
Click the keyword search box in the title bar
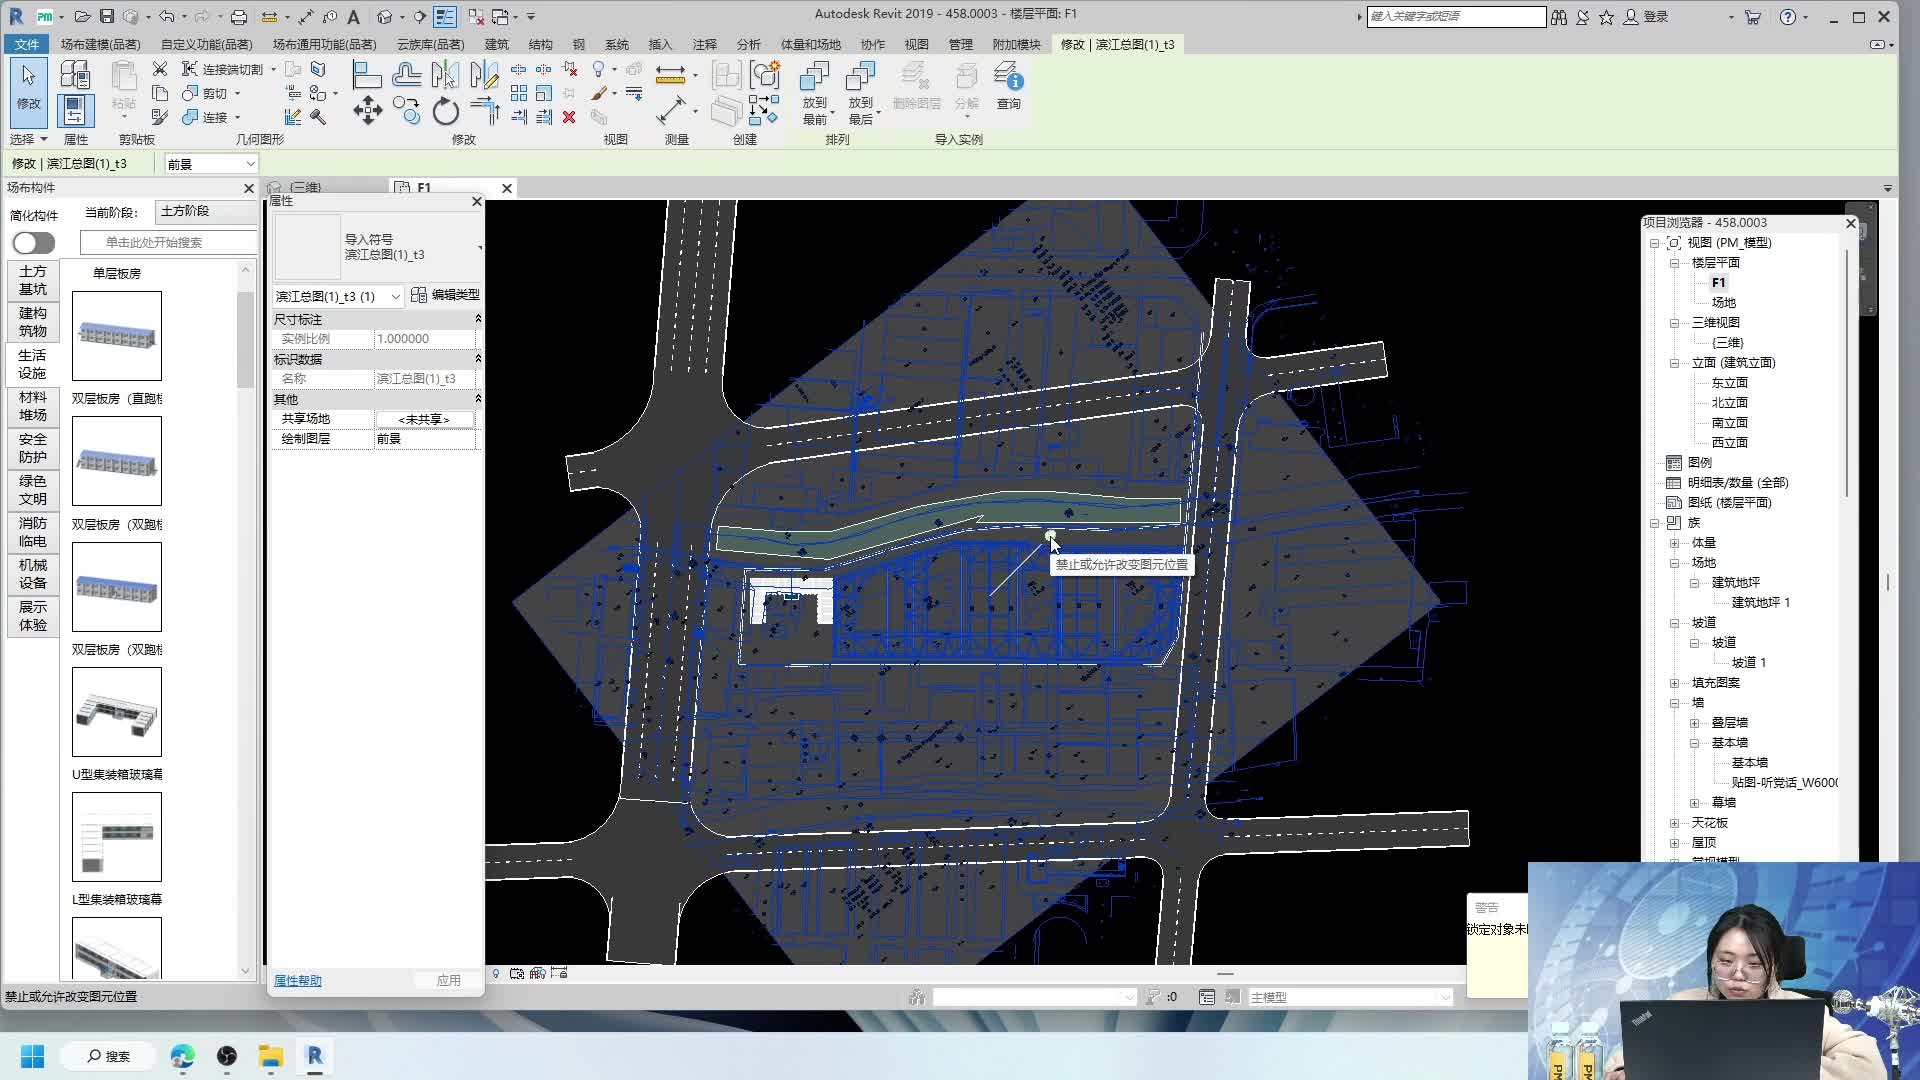pyautogui.click(x=1456, y=16)
